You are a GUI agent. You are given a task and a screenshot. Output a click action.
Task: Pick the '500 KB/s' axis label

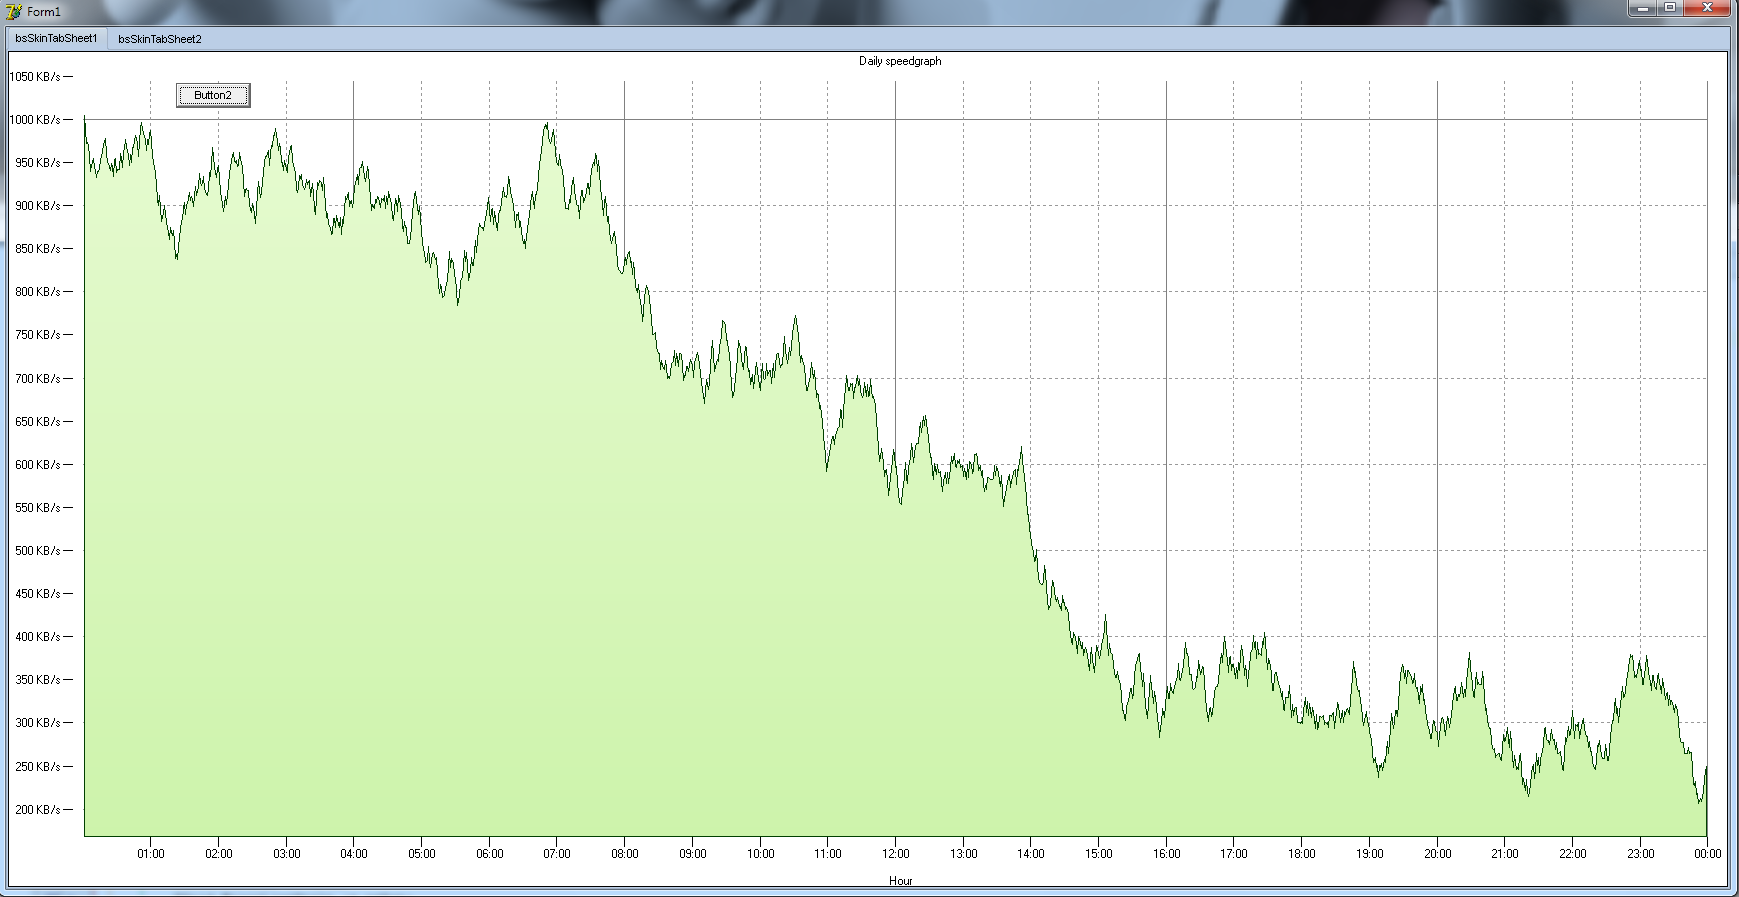[x=38, y=551]
